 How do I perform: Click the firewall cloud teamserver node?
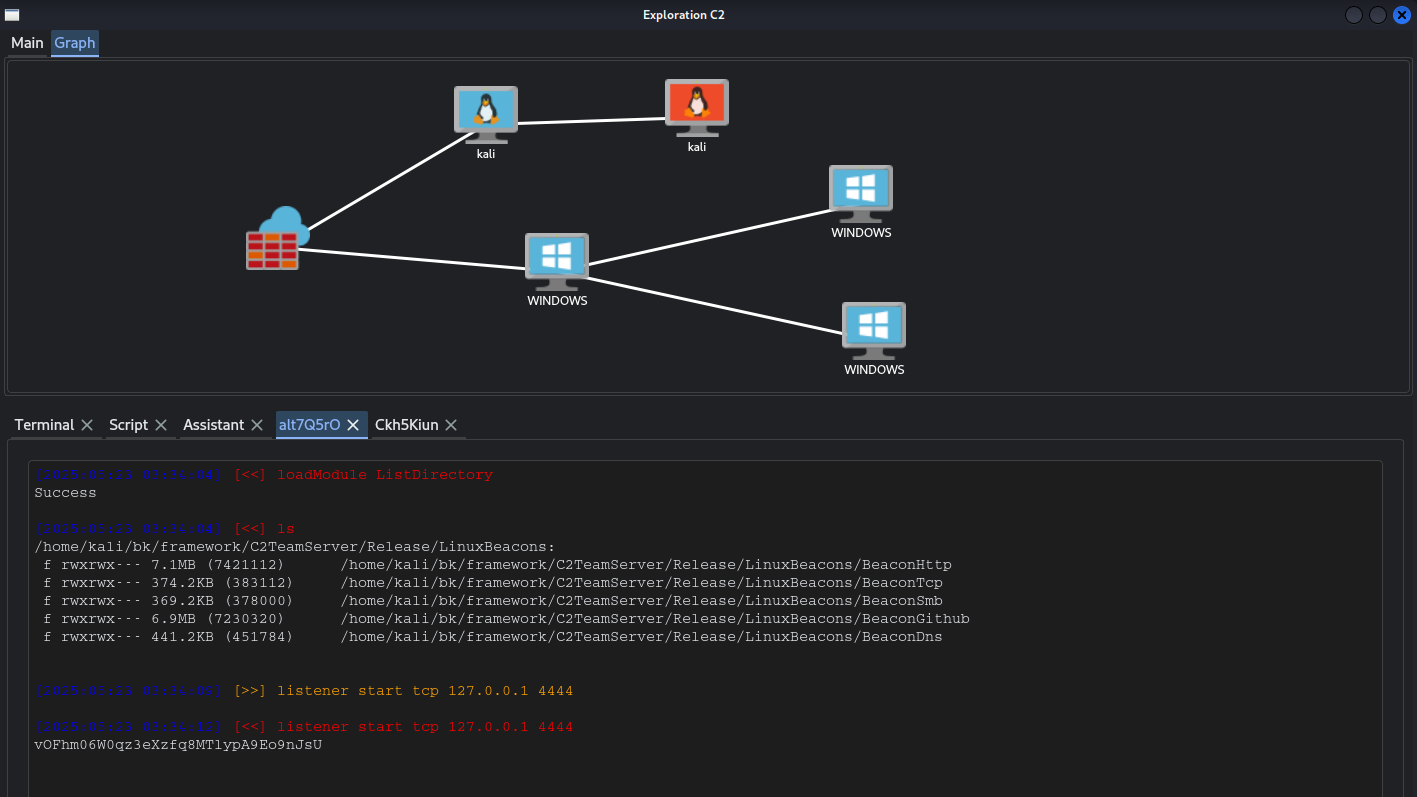276,240
